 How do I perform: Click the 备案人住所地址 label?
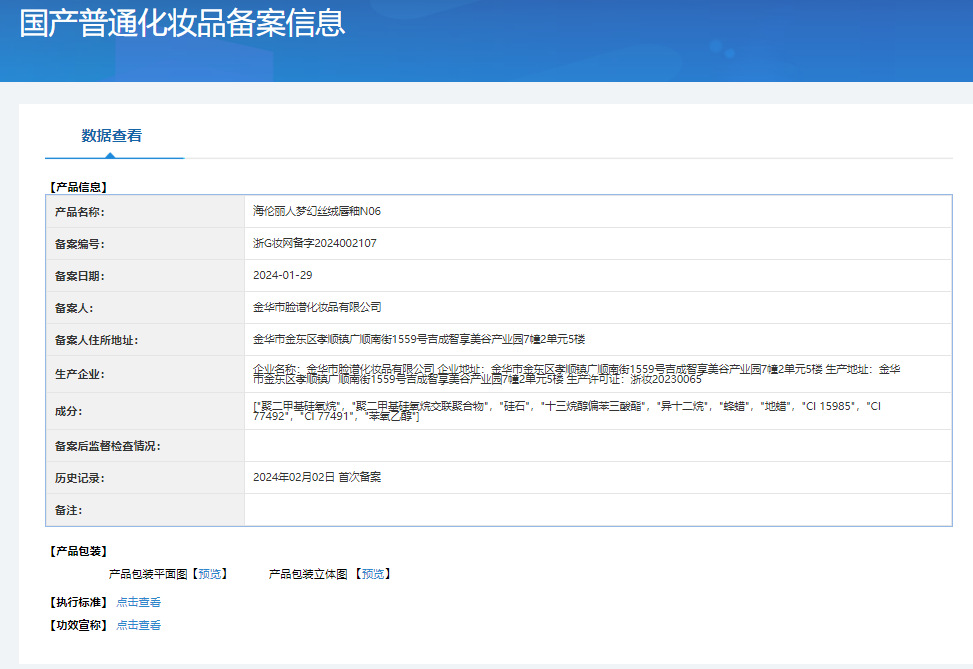(x=96, y=340)
